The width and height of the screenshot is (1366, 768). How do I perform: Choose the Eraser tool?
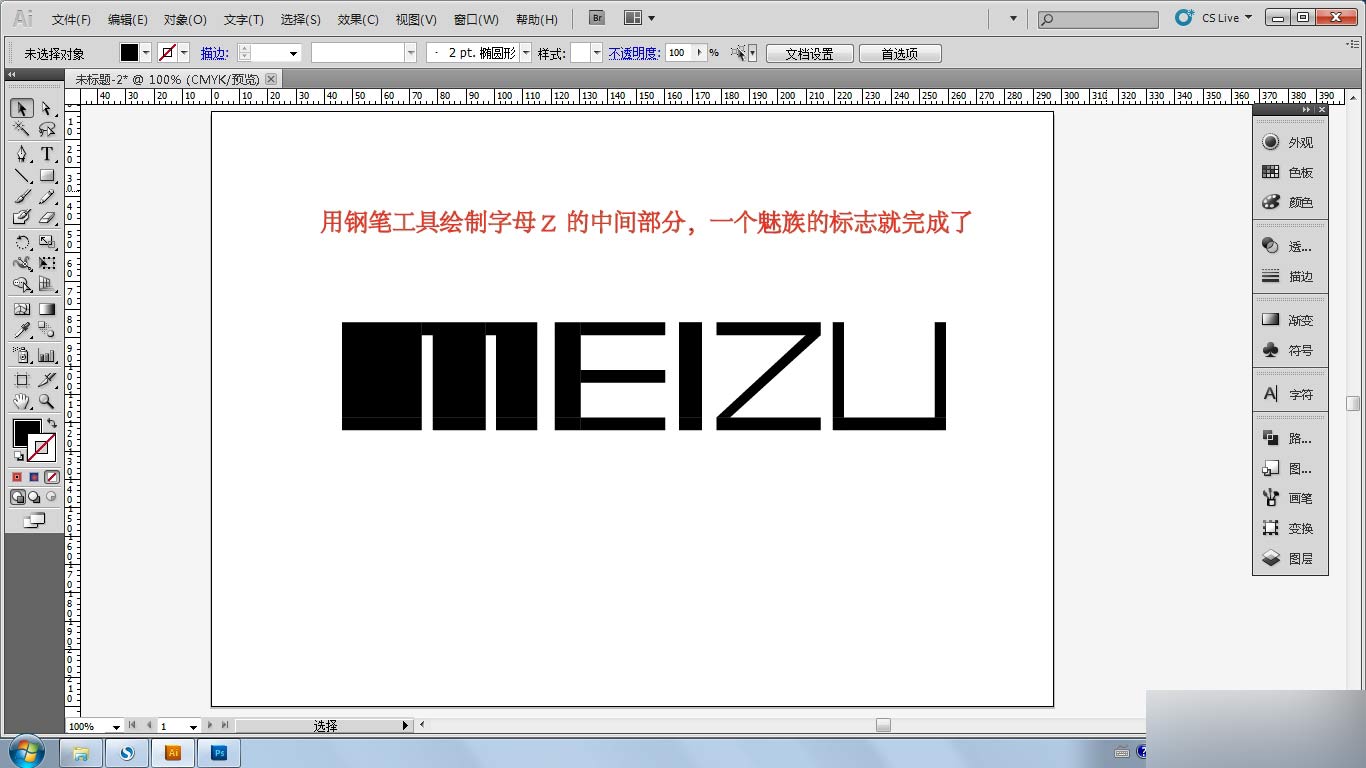point(46,218)
